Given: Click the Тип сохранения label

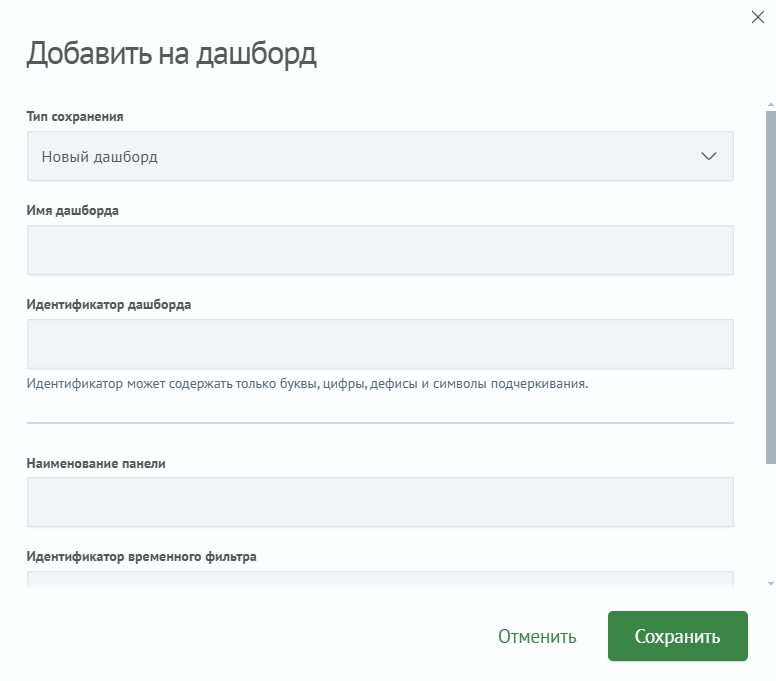Looking at the screenshot, I should tap(75, 117).
